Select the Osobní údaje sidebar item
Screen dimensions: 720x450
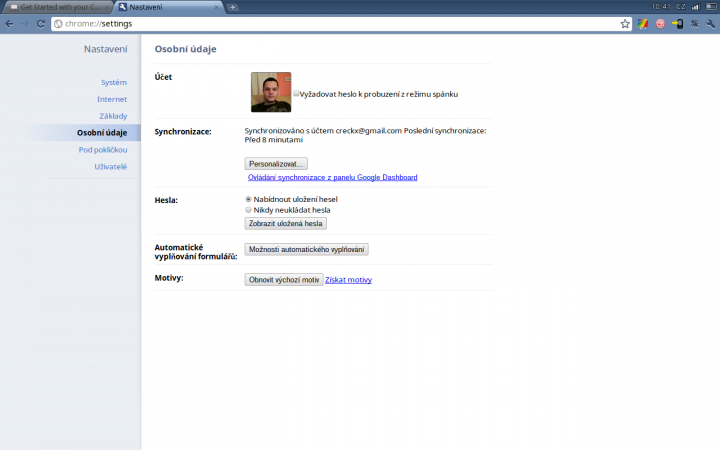point(102,133)
